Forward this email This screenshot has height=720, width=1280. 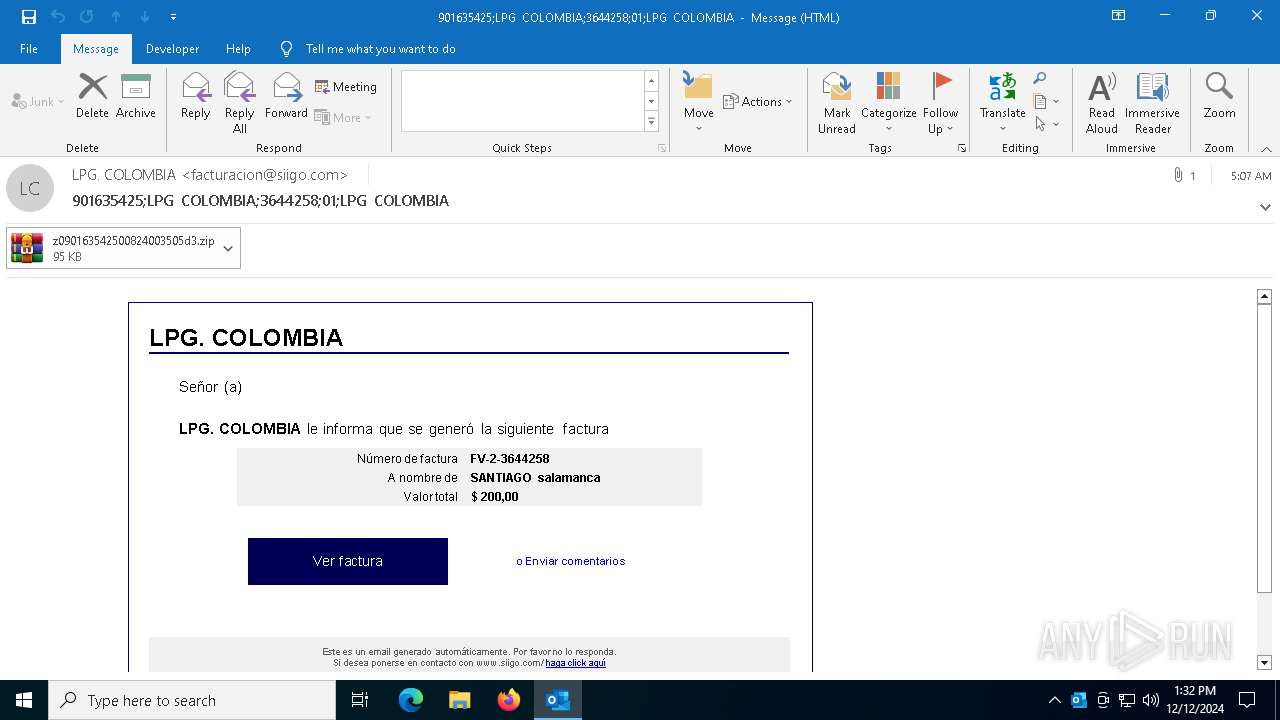pos(286,97)
